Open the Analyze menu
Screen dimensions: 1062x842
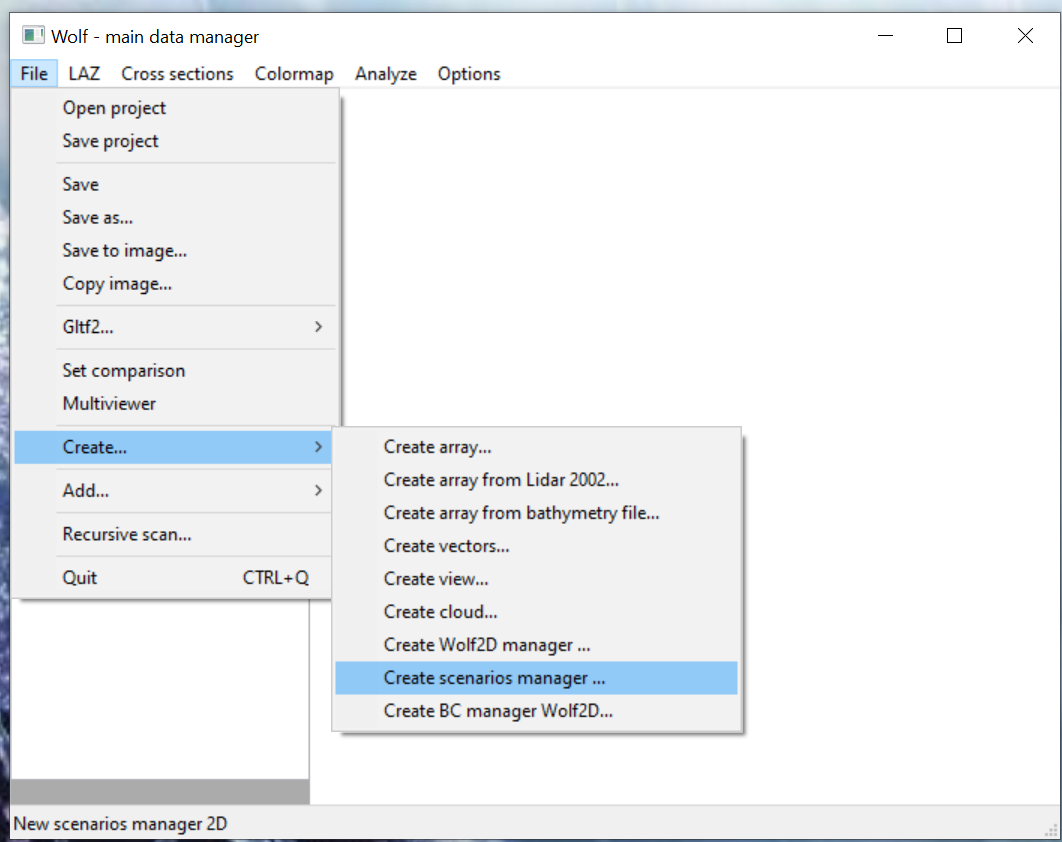click(x=385, y=74)
